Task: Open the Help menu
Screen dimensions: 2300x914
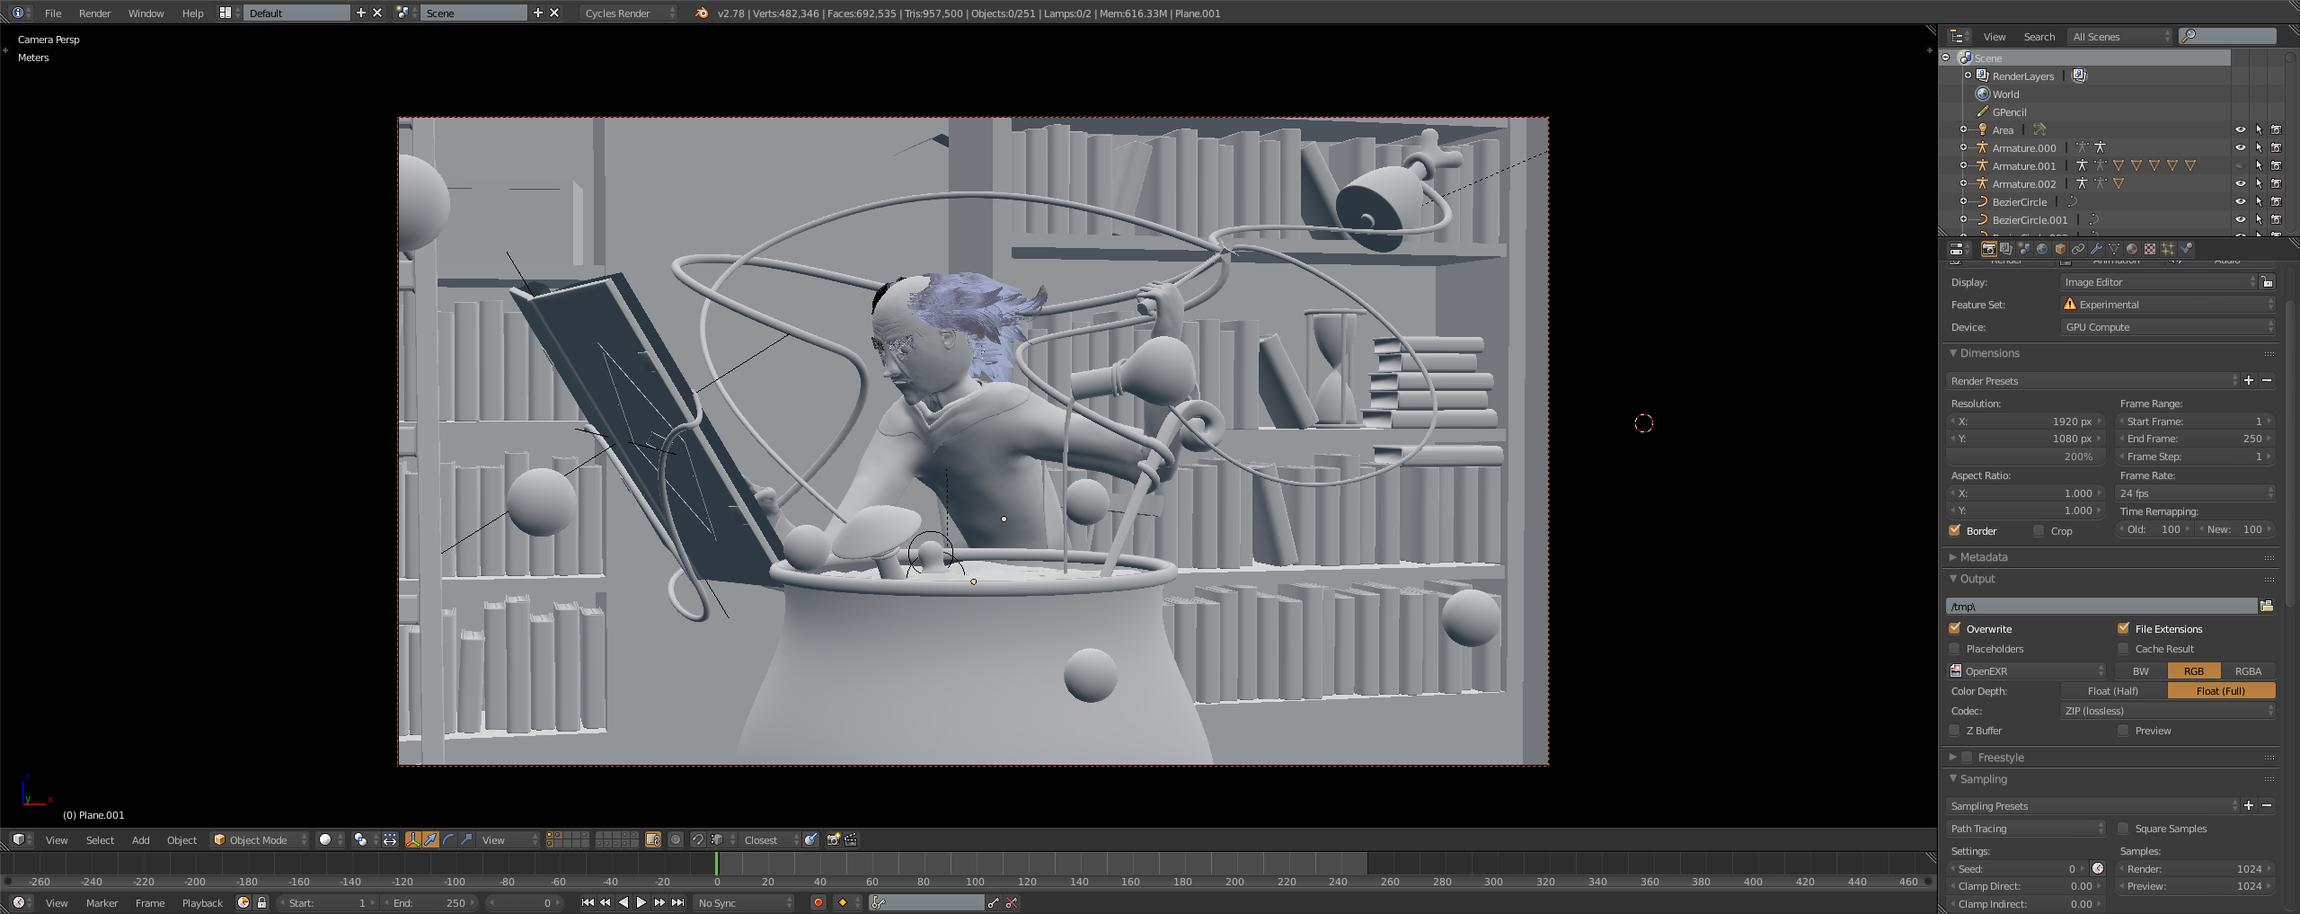Action: [x=193, y=13]
